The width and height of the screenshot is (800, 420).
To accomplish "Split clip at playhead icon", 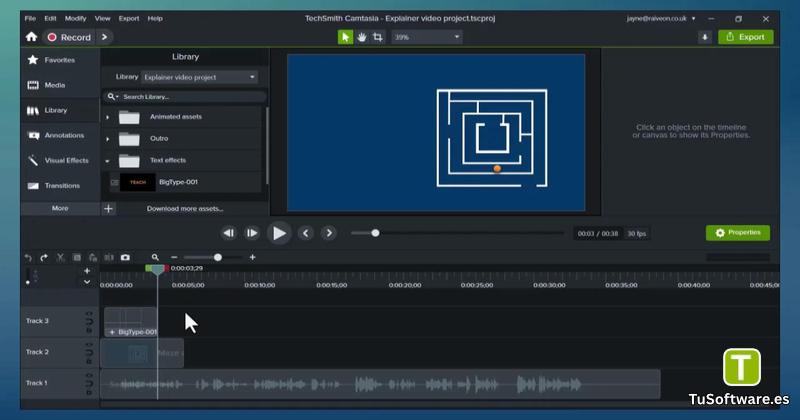I will point(109,258).
